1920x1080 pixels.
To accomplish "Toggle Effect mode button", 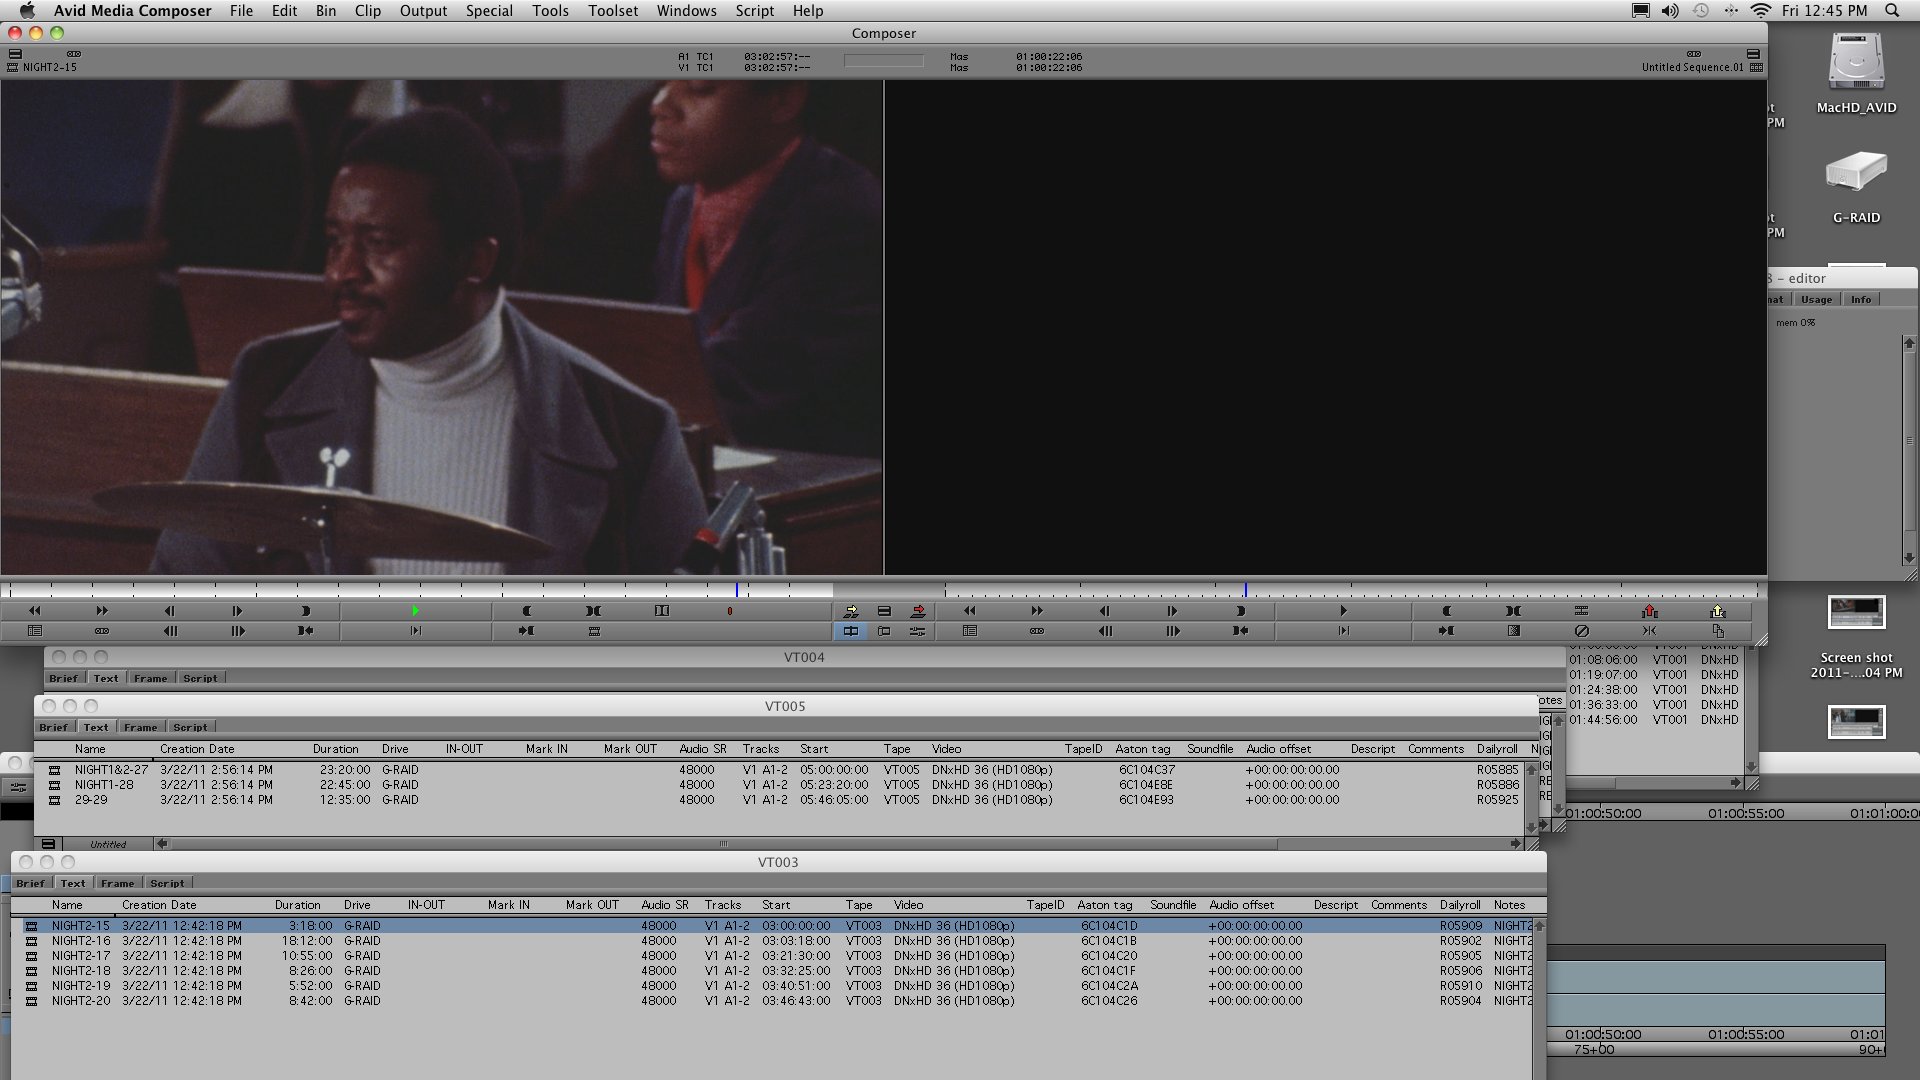I will click(x=917, y=631).
